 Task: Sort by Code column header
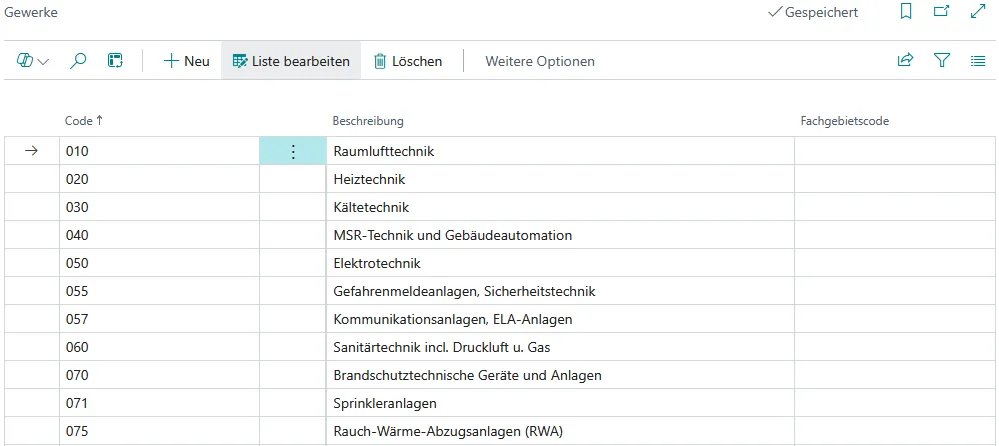point(83,120)
